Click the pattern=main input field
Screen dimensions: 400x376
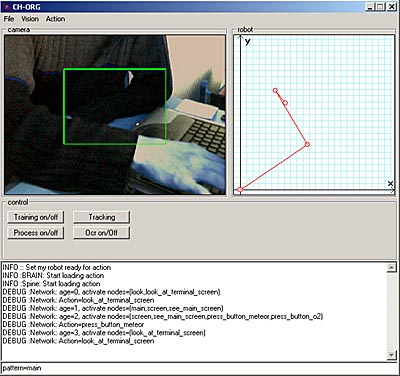[199, 368]
